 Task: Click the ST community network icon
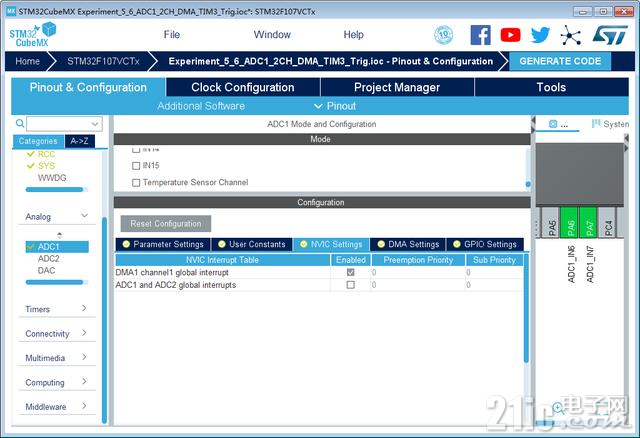tap(571, 35)
